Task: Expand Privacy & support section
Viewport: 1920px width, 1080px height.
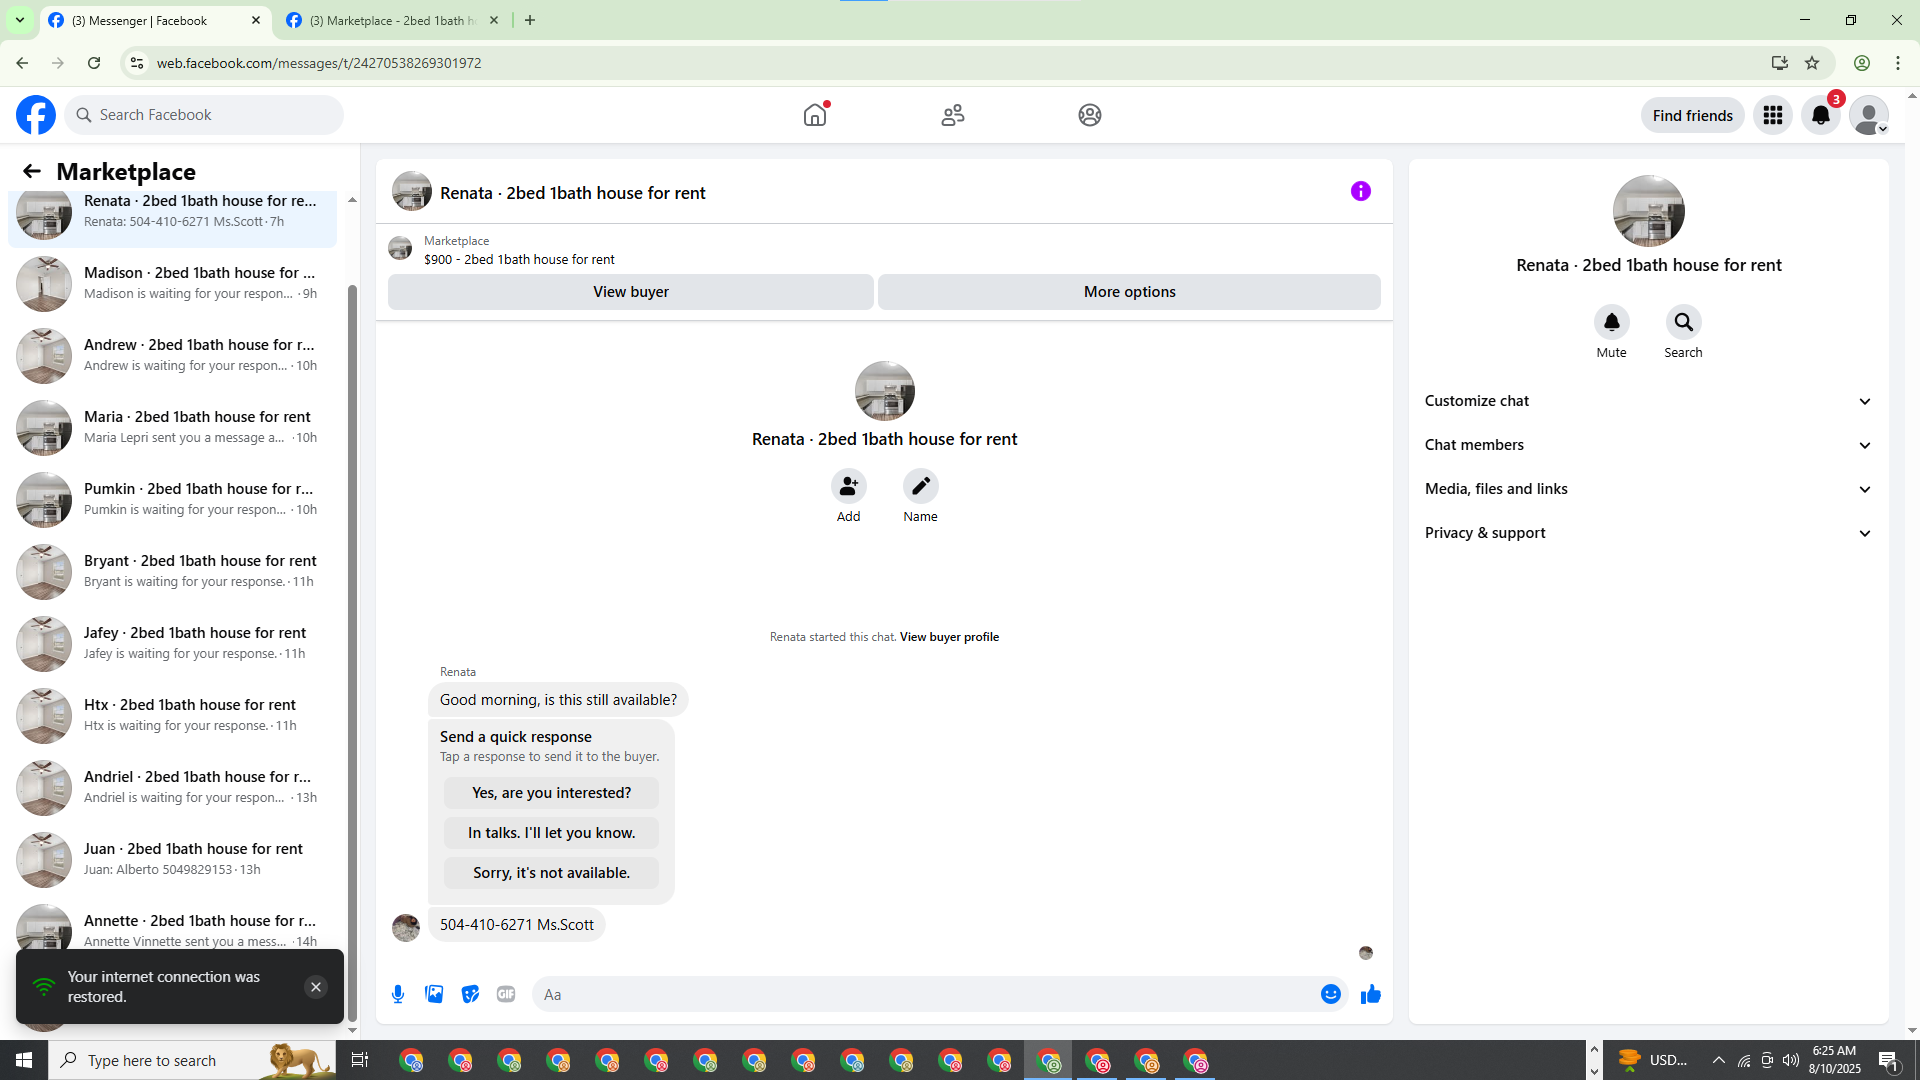Action: [x=1647, y=533]
